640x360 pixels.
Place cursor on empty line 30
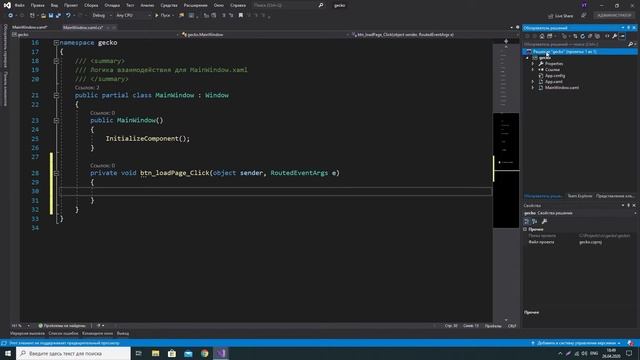[276, 191]
